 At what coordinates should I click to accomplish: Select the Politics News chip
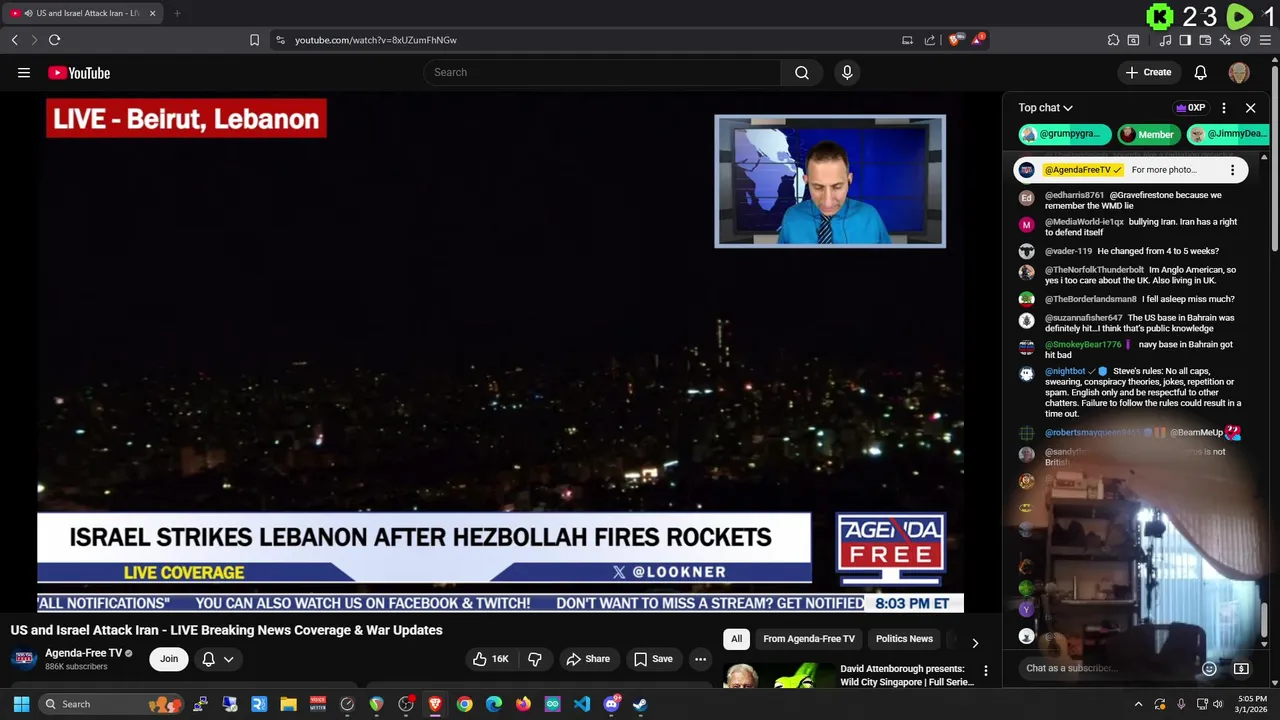(x=904, y=639)
